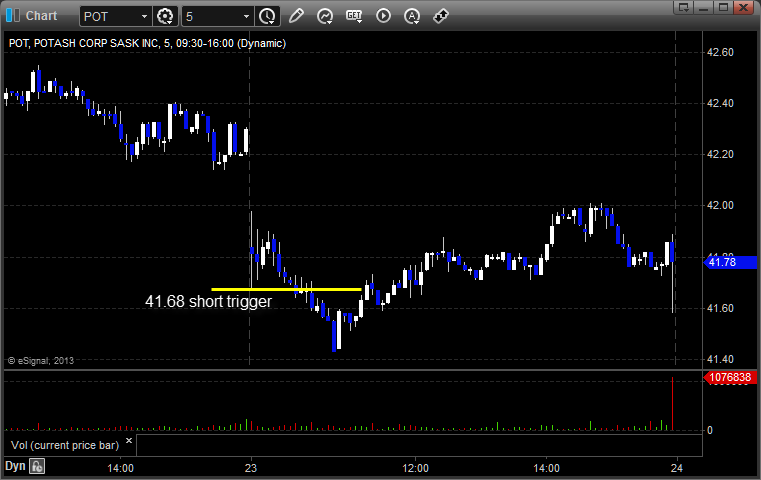Click the play bar replay icon

[383, 16]
